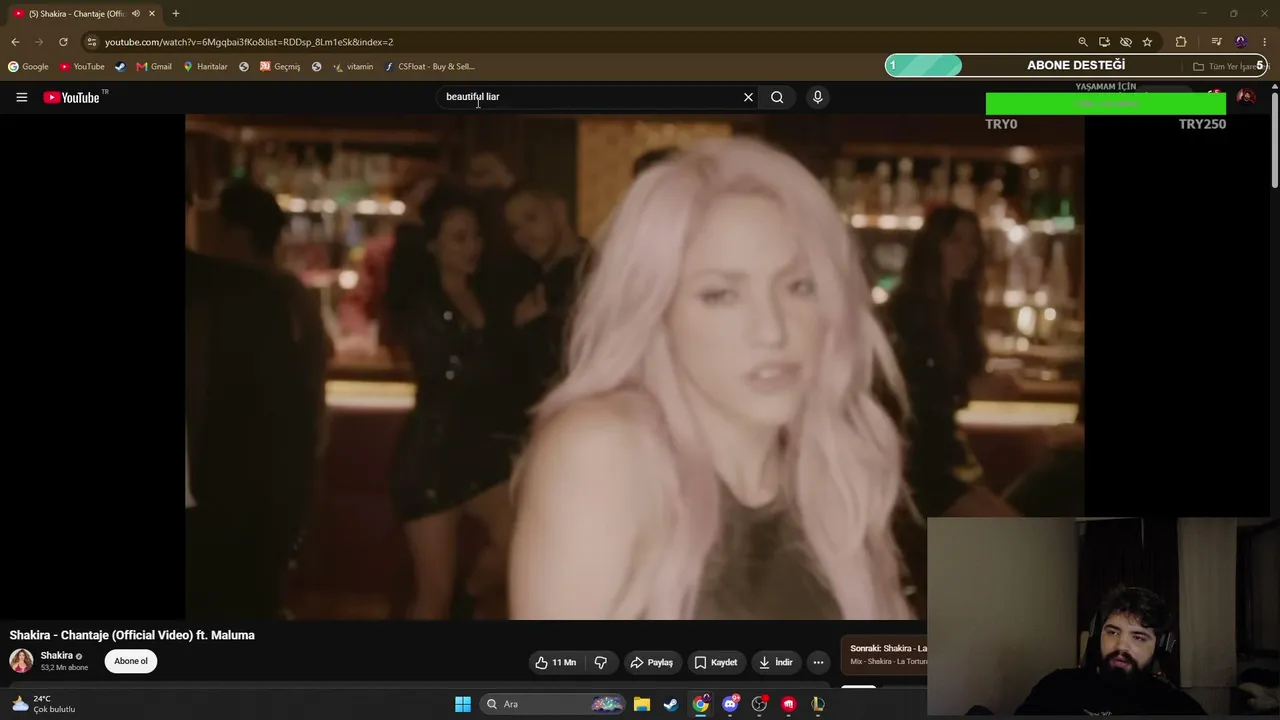The width and height of the screenshot is (1280, 720).
Task: Focus the youtube.com address bar URL
Action: click(x=249, y=42)
